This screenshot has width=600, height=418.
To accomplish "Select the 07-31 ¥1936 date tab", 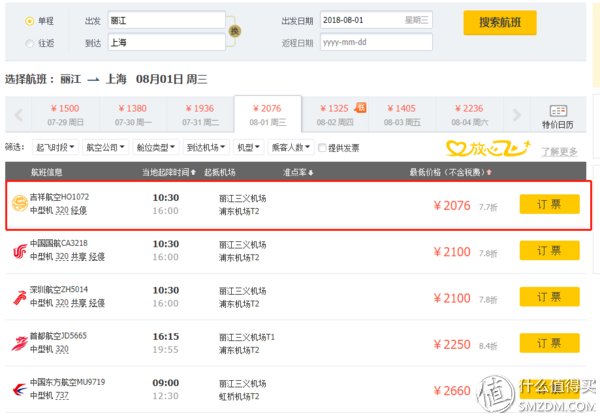I will click(x=200, y=114).
